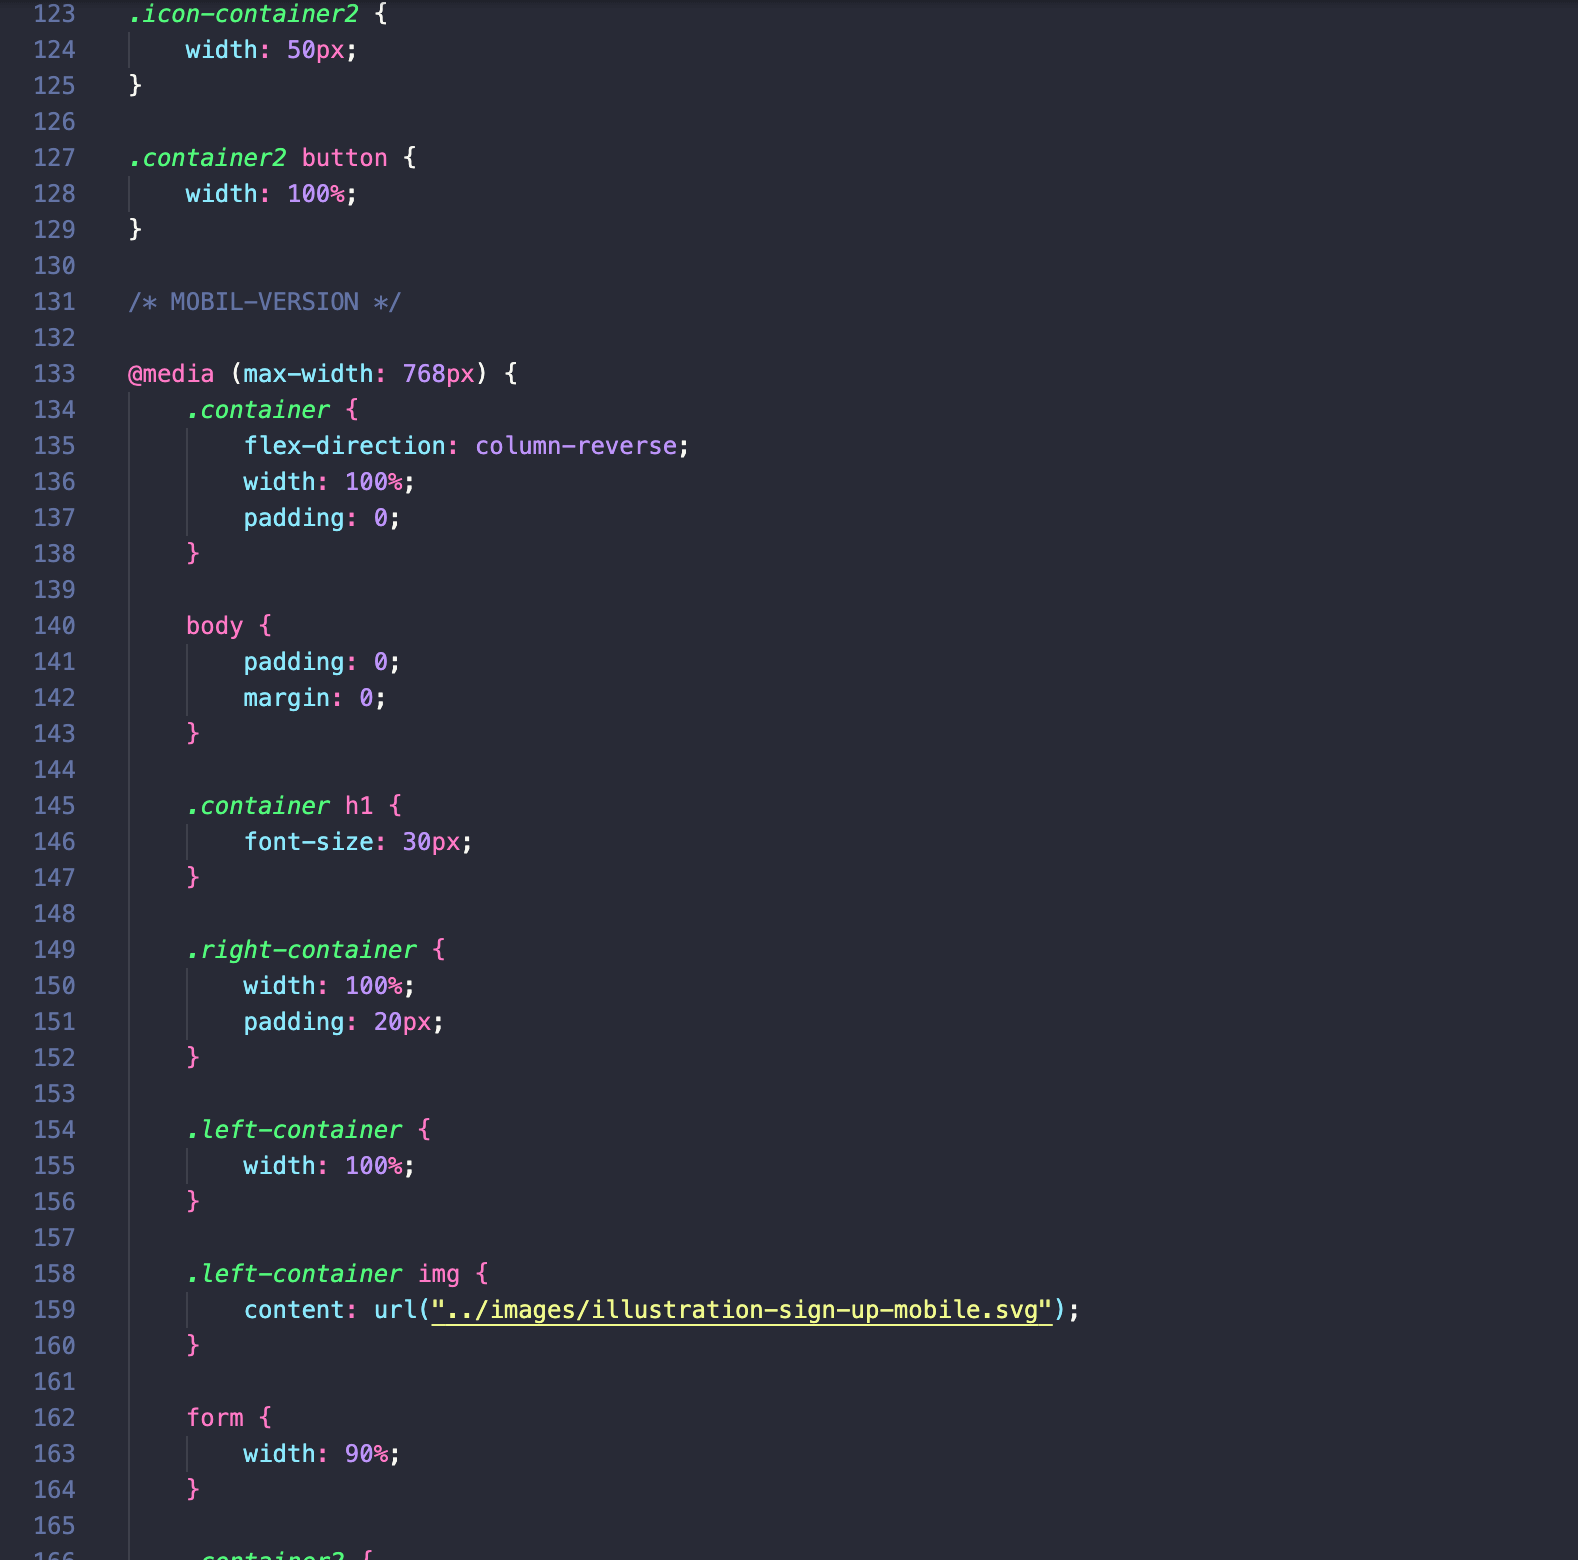Click line number 133 in the gutter

[x=54, y=374]
